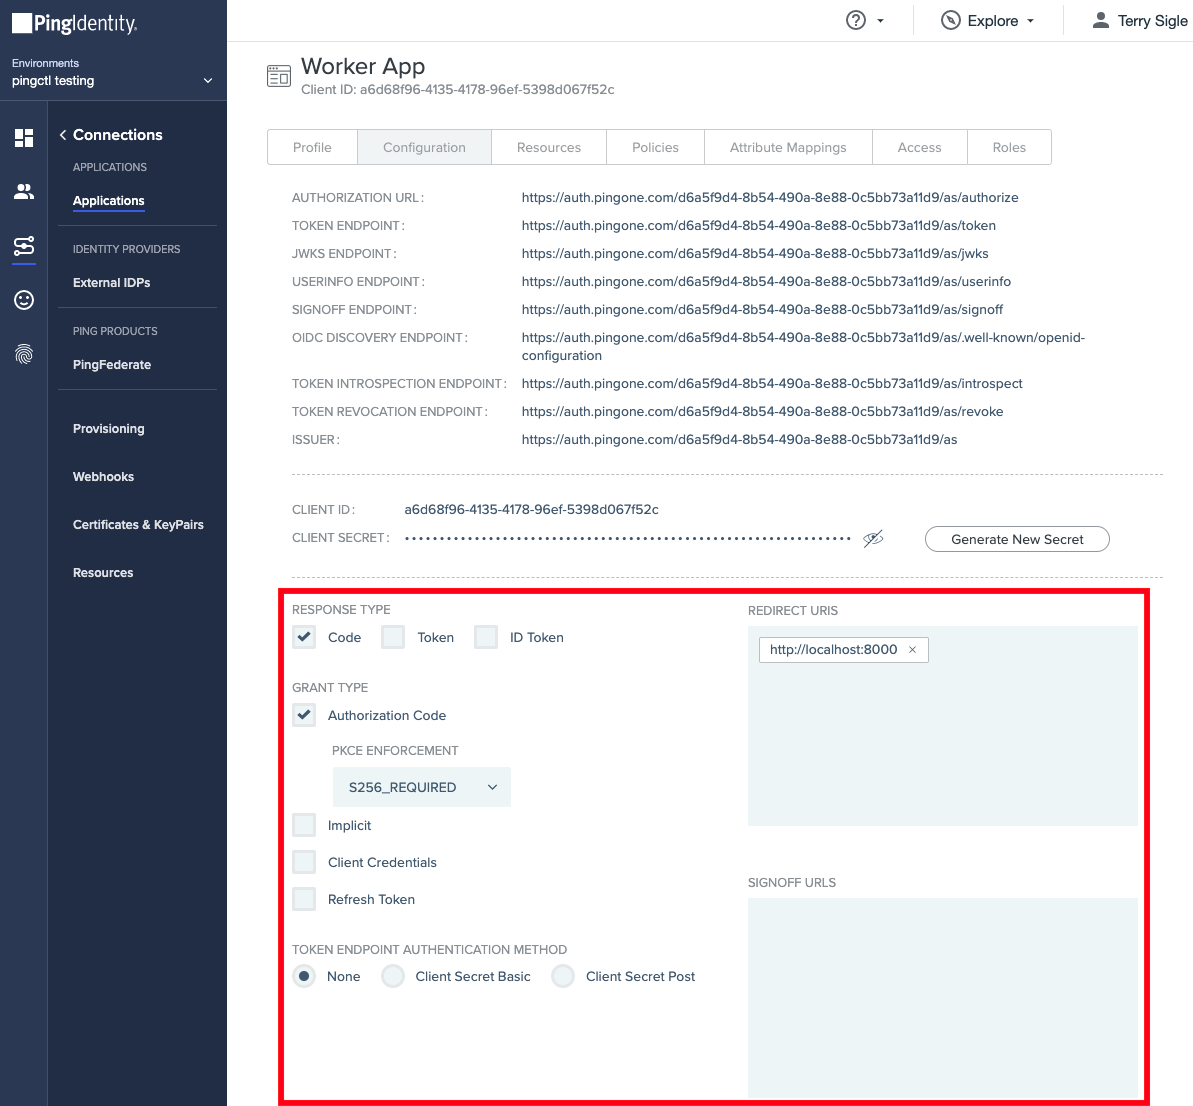Click the Worker App application icon
This screenshot has height=1106, width=1193.
click(279, 74)
